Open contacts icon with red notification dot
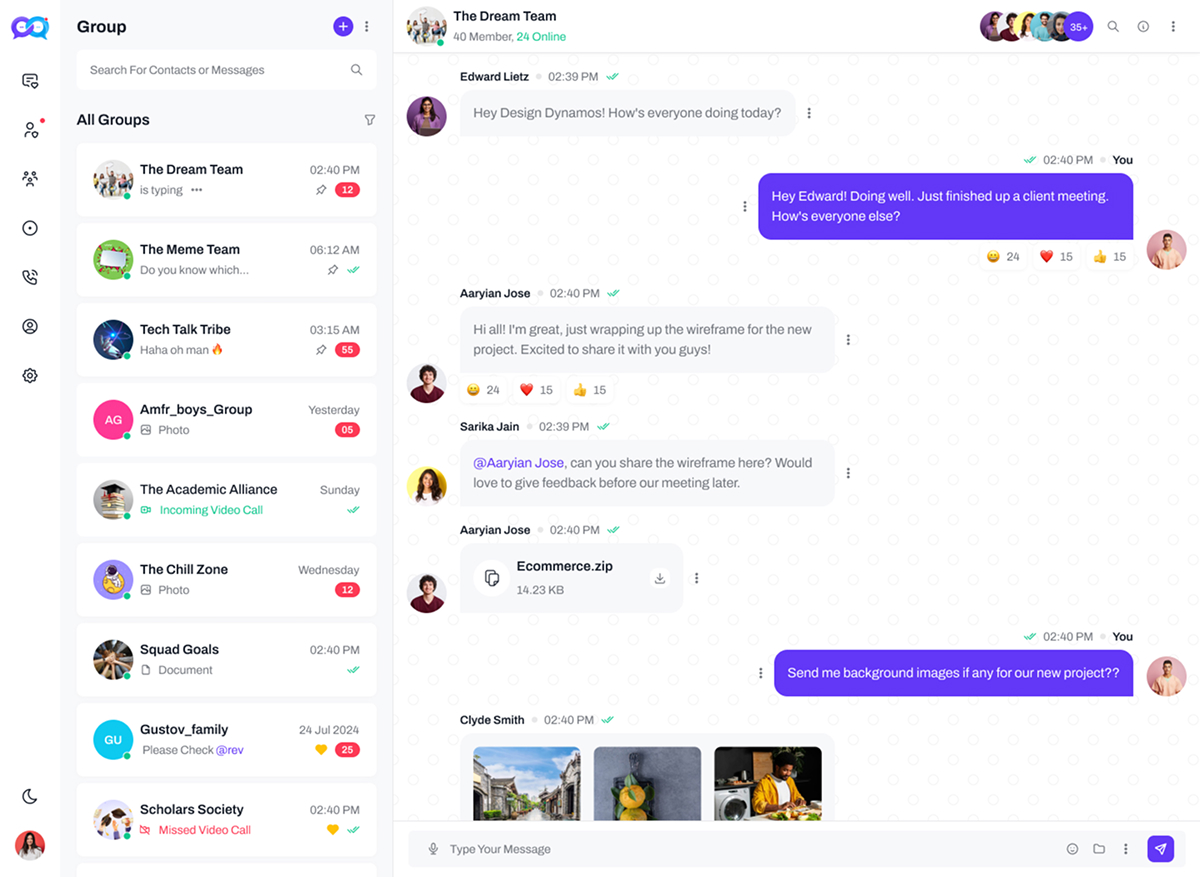Viewport: 1200px width, 877px height. point(31,129)
